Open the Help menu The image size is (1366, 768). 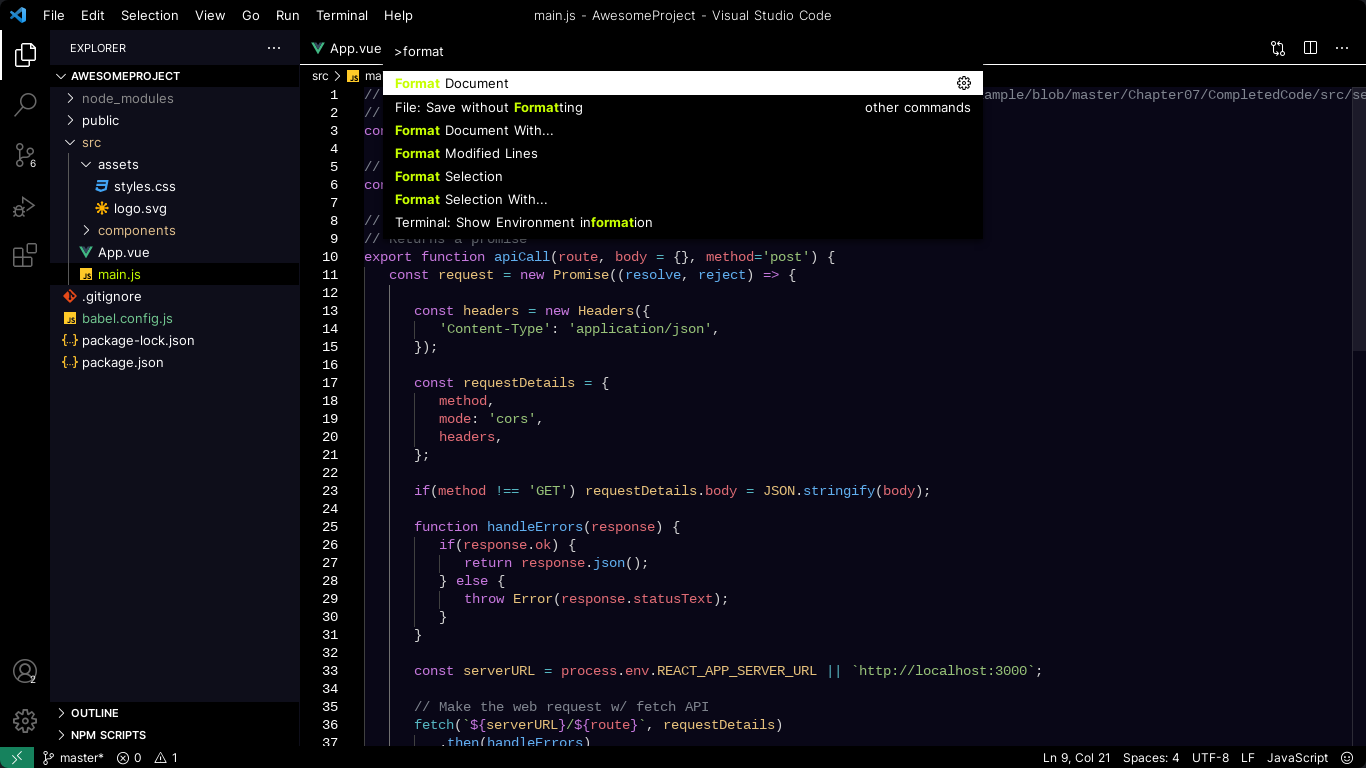(398, 15)
